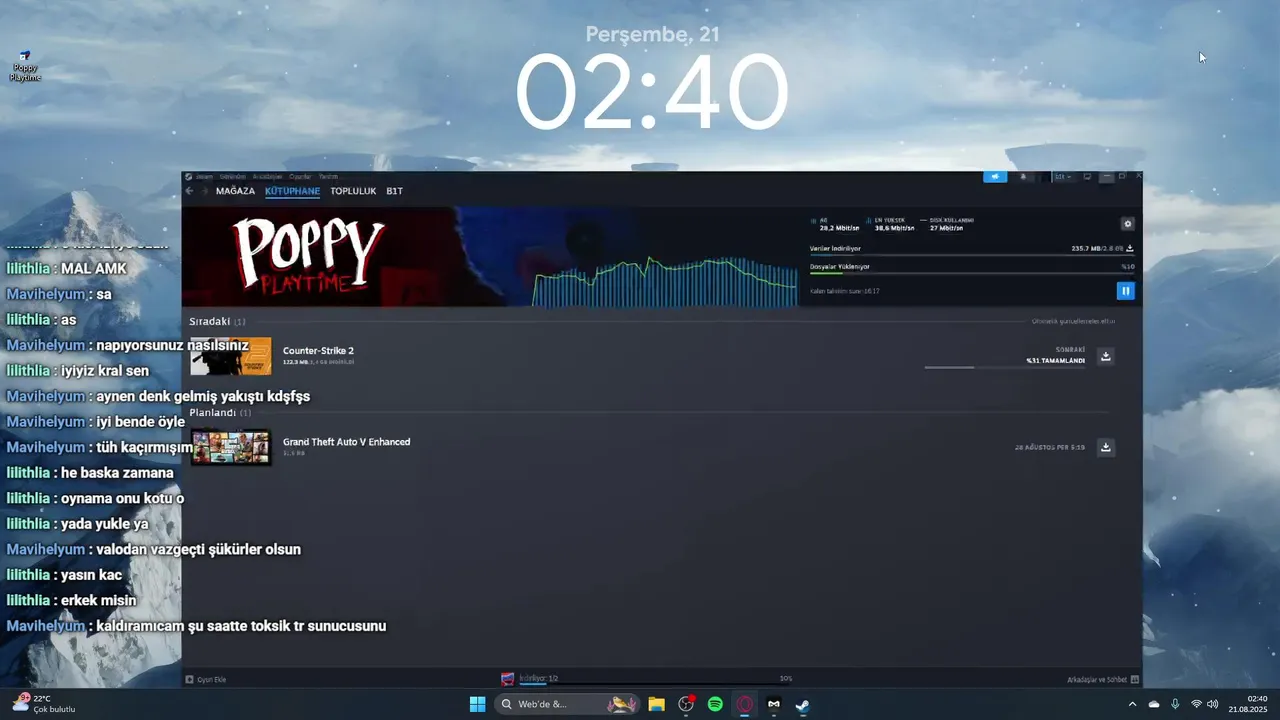Open volume speaker tray icon
Image resolution: width=1280 pixels, height=720 pixels.
1213,704
